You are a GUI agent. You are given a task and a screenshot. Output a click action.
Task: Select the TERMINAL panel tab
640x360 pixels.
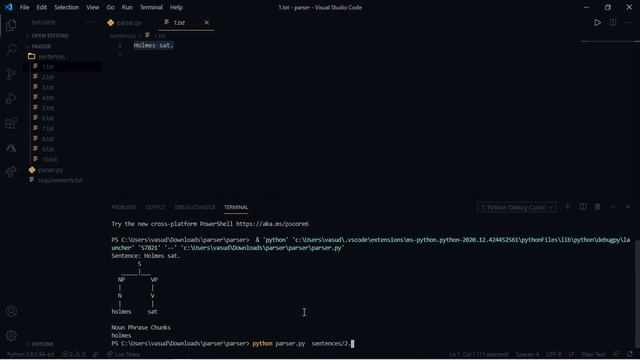pos(236,207)
